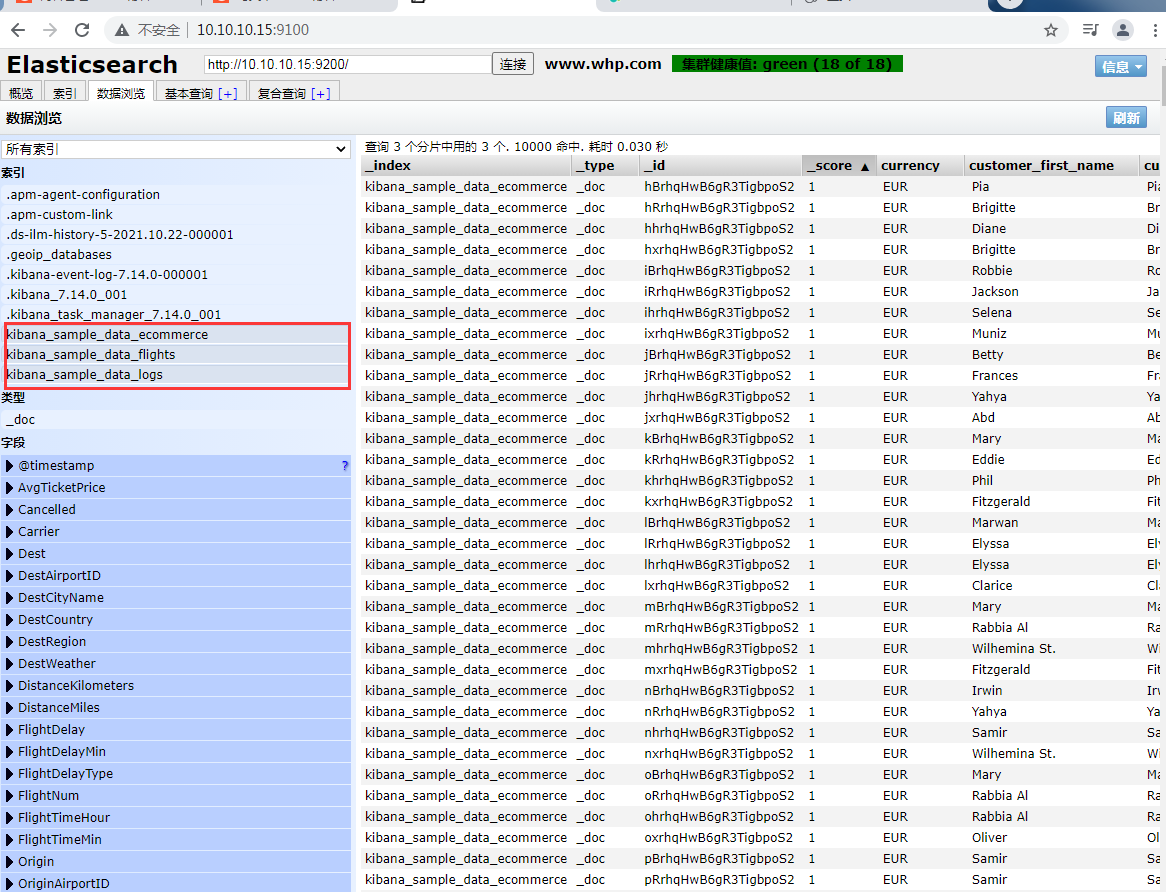Open the browser profile avatar
1166x892 pixels.
(1123, 30)
